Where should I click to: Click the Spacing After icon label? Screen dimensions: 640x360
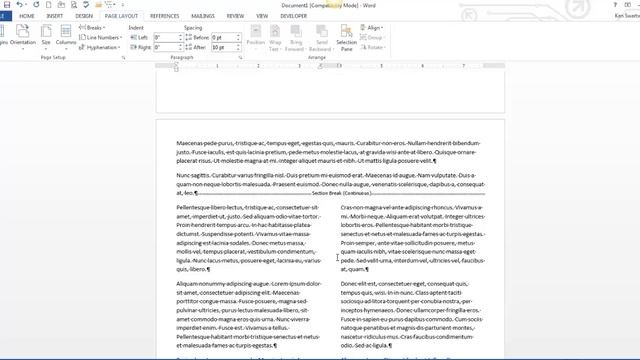coord(196,47)
